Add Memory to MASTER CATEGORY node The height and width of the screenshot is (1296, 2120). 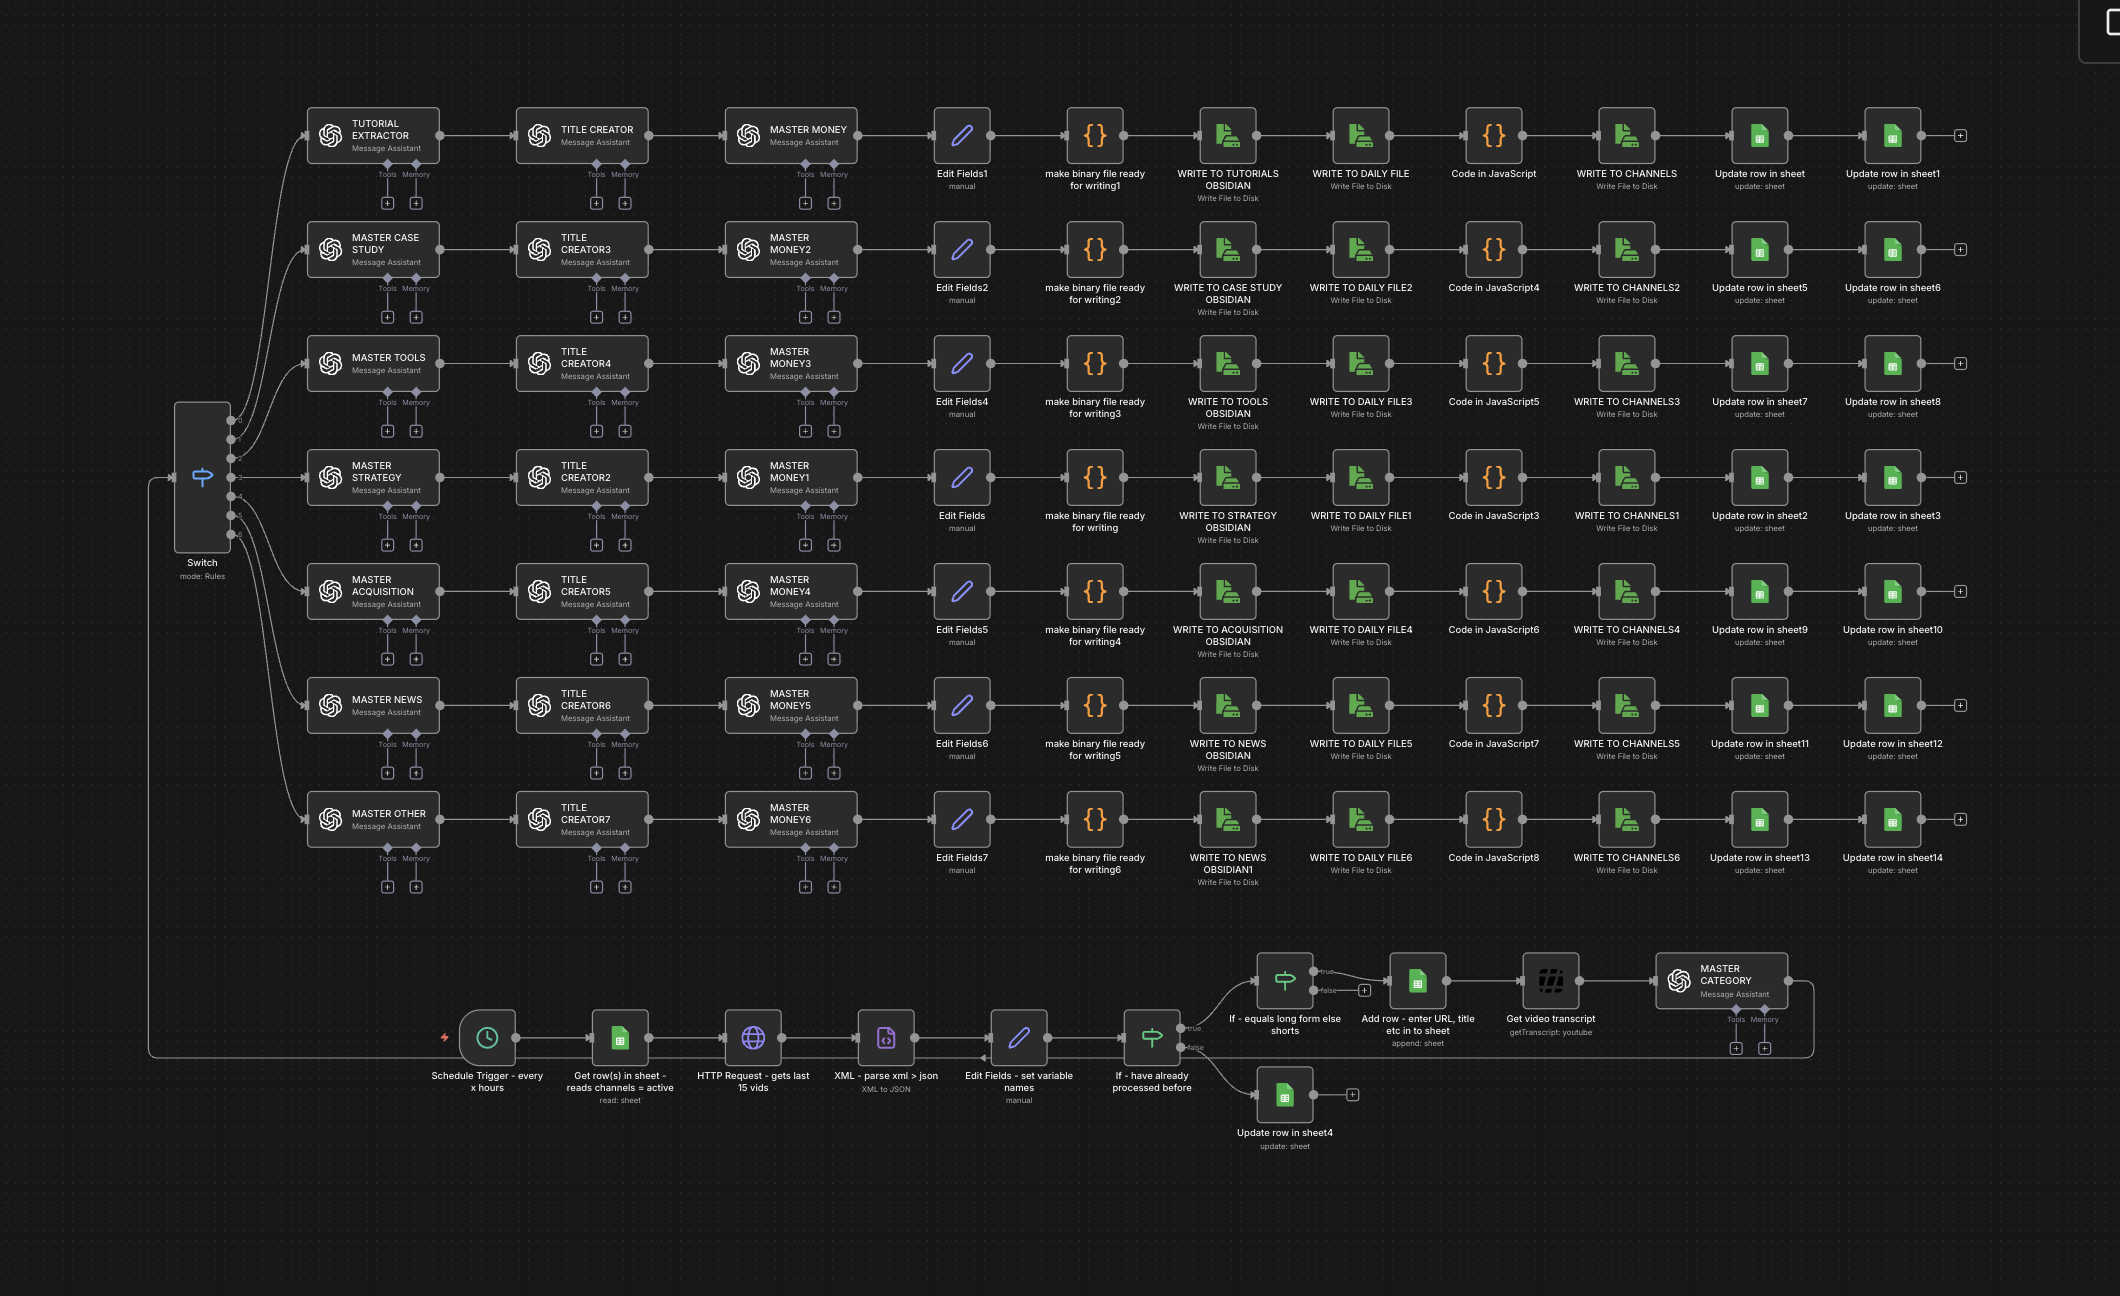click(1764, 1048)
